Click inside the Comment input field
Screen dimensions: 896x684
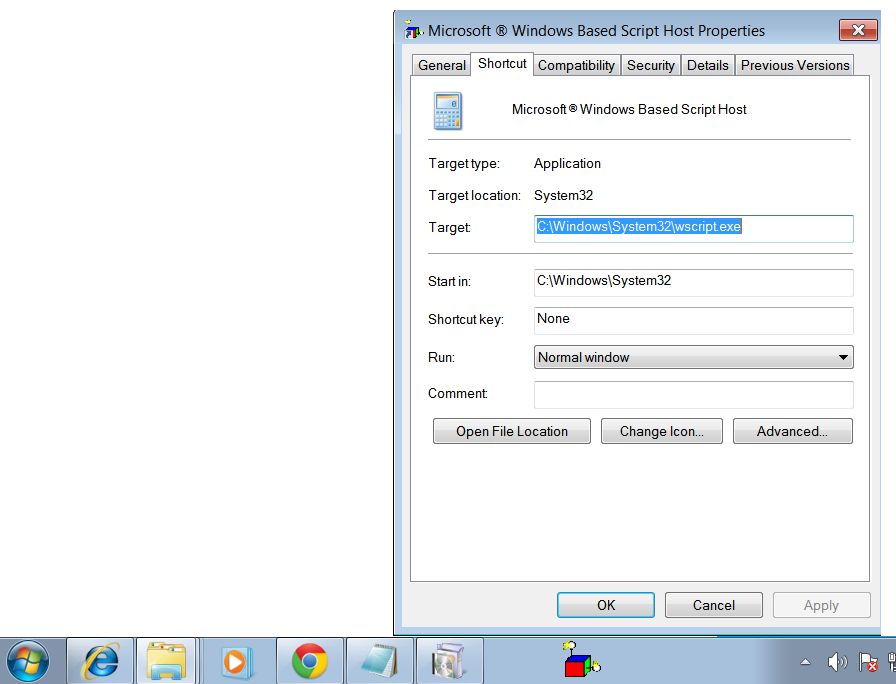coord(693,394)
